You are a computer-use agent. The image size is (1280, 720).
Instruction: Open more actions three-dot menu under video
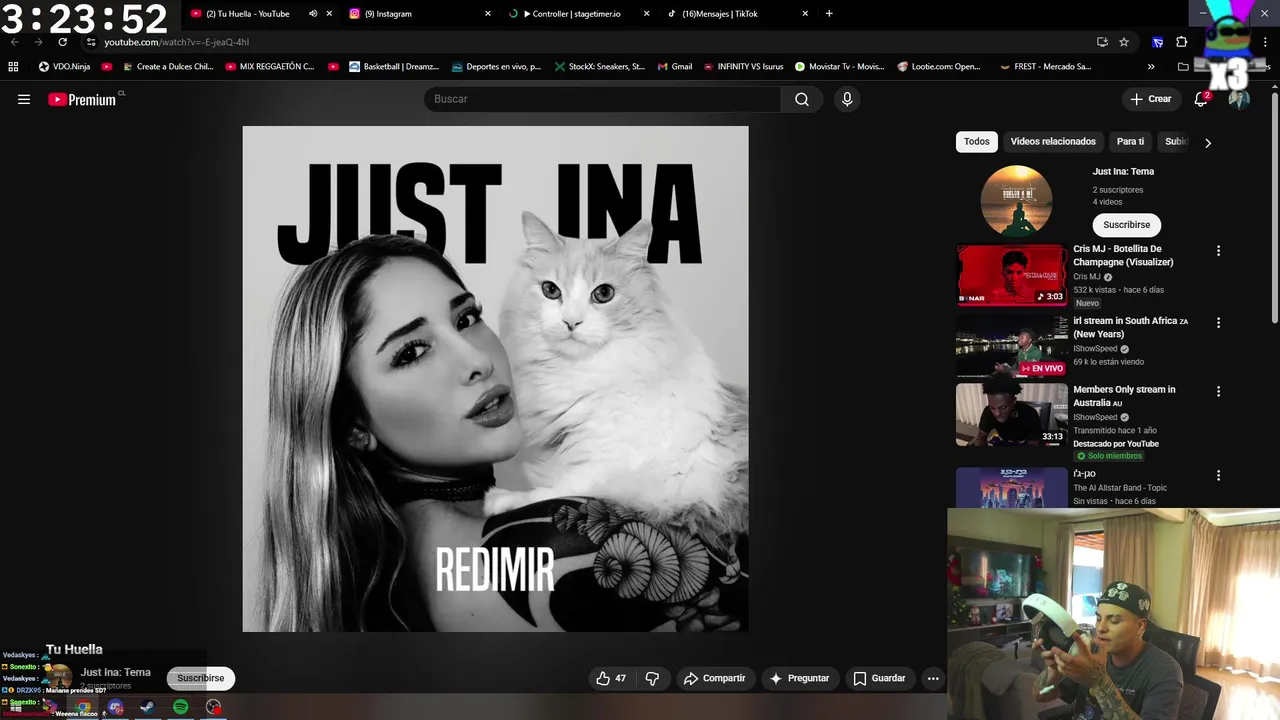click(933, 678)
